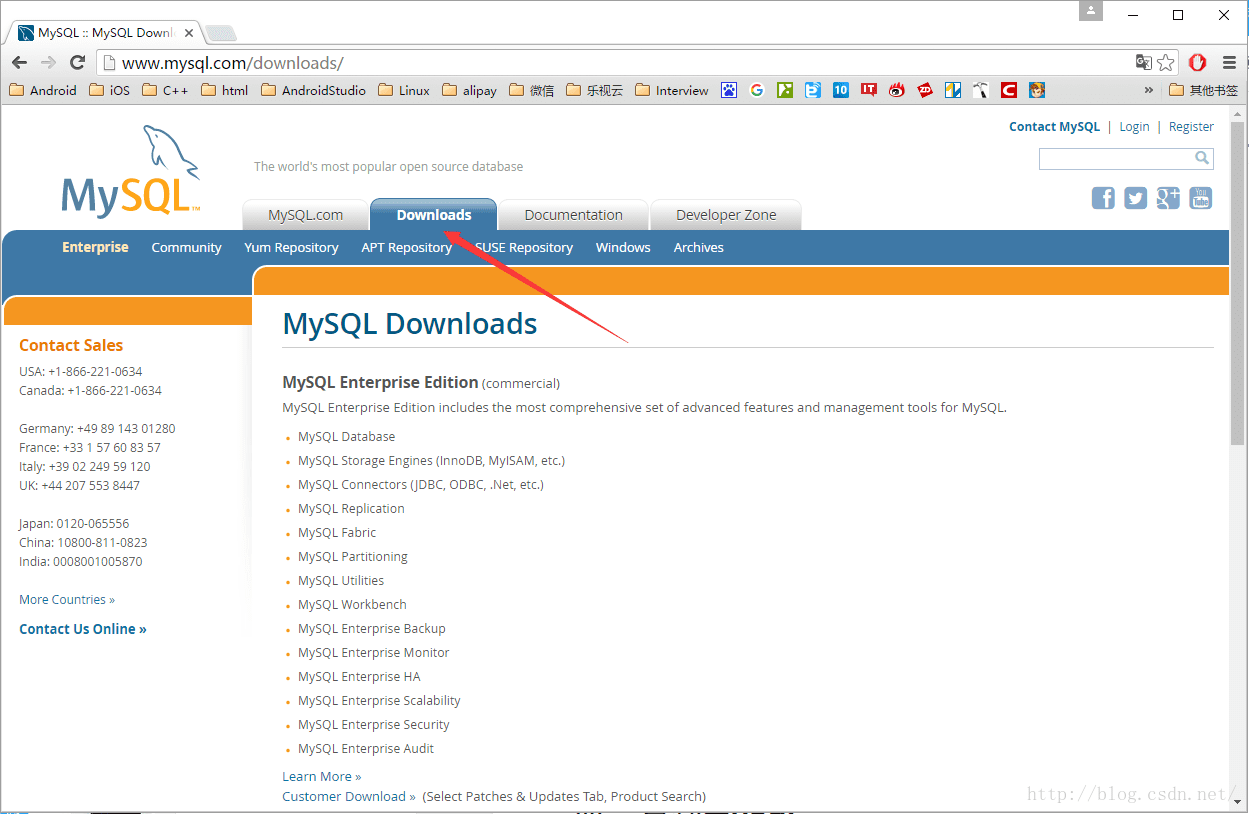The width and height of the screenshot is (1249, 814).
Task: Click the Google bookmark icon
Action: 757,90
